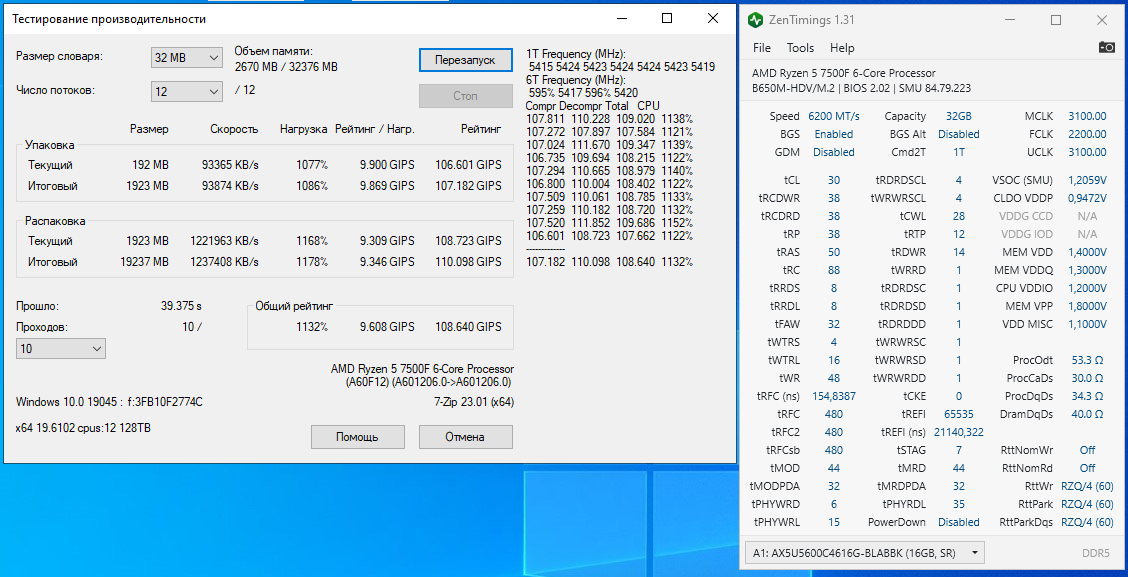
Task: Minimize the 7-Zip benchmark window
Action: tap(622, 19)
